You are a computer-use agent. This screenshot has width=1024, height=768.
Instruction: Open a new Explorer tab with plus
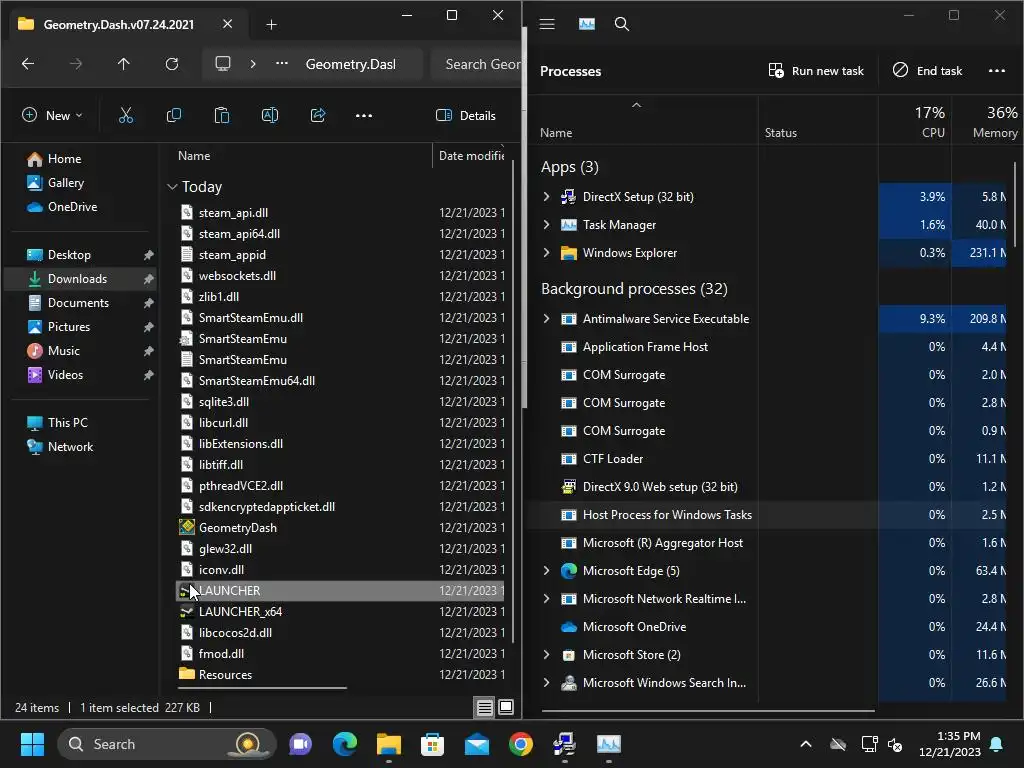(x=272, y=25)
